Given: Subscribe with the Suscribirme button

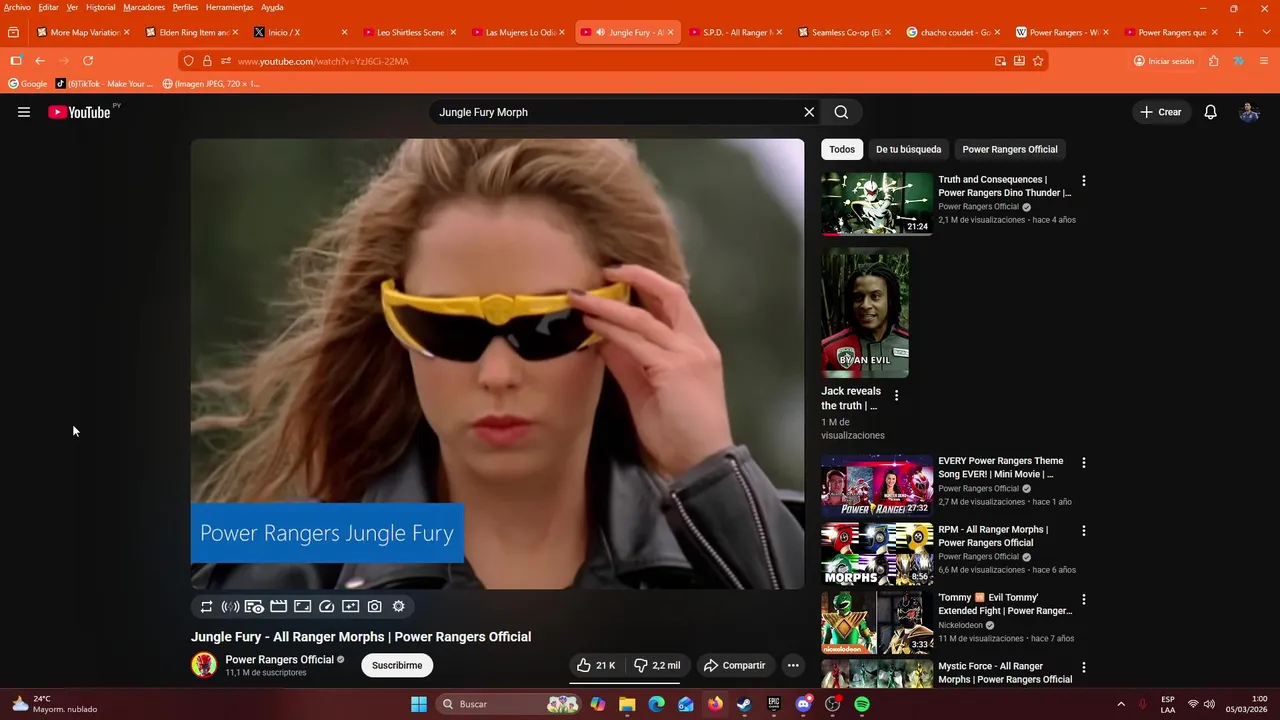Looking at the screenshot, I should click(397, 665).
